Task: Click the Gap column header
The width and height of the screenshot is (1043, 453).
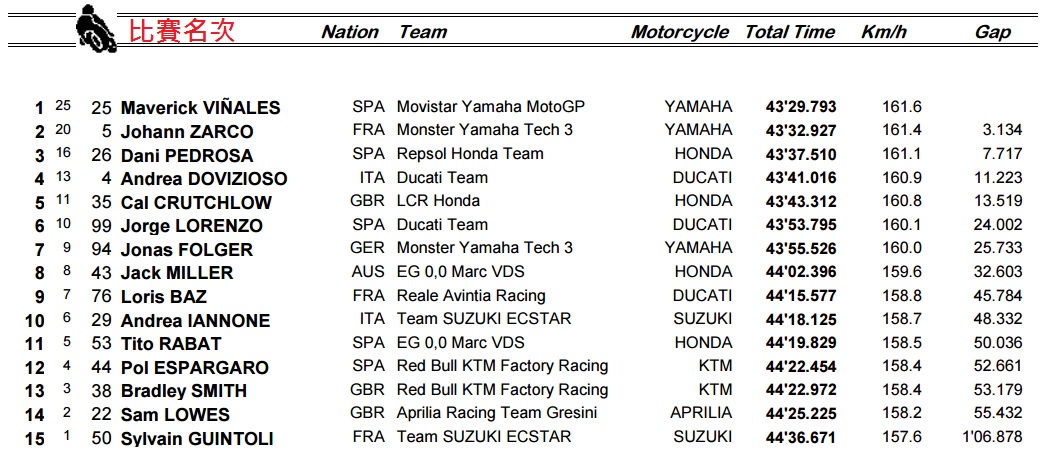Action: pos(992,32)
